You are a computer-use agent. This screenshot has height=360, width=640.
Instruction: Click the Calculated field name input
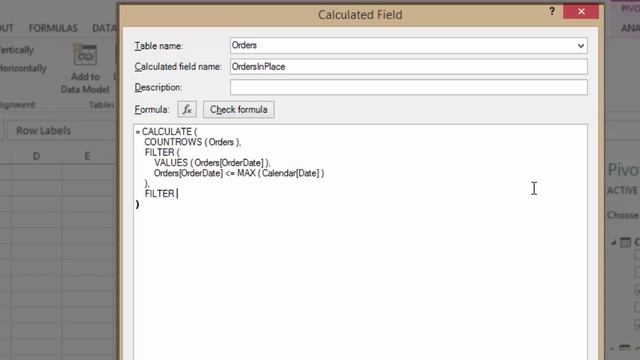point(409,67)
